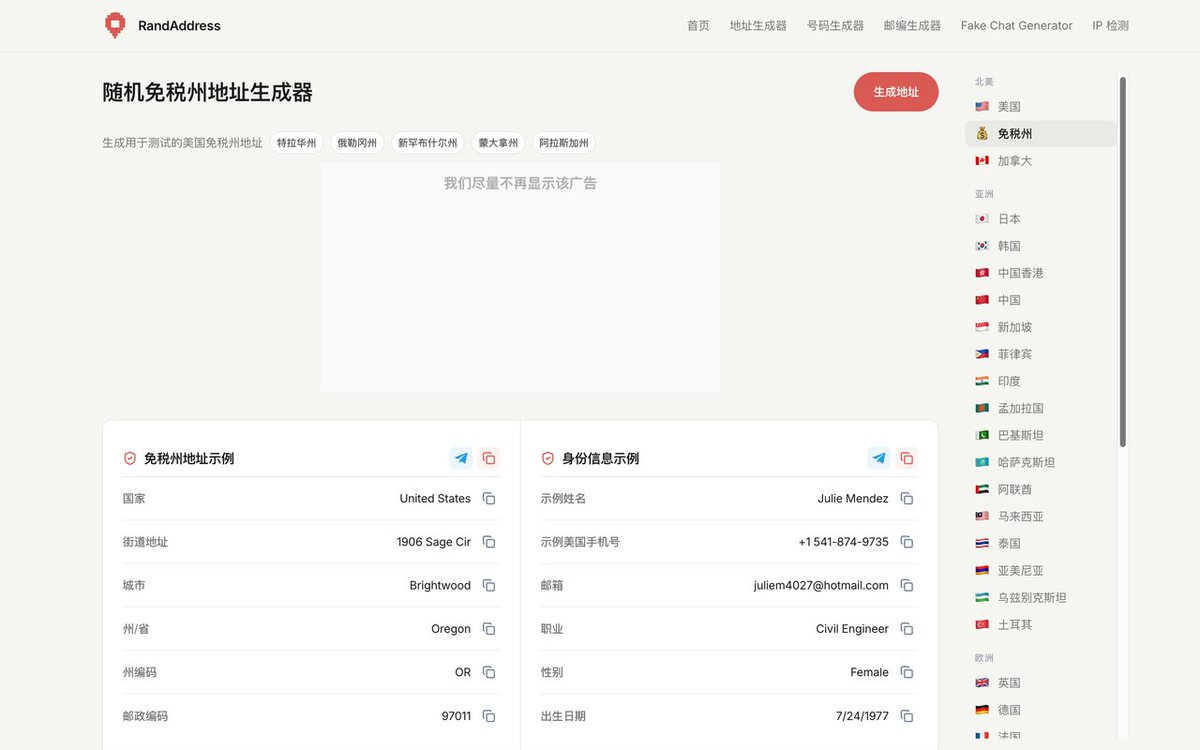The image size is (1200, 750).
Task: Open Fake Chat Generator nav item
Action: click(1016, 26)
